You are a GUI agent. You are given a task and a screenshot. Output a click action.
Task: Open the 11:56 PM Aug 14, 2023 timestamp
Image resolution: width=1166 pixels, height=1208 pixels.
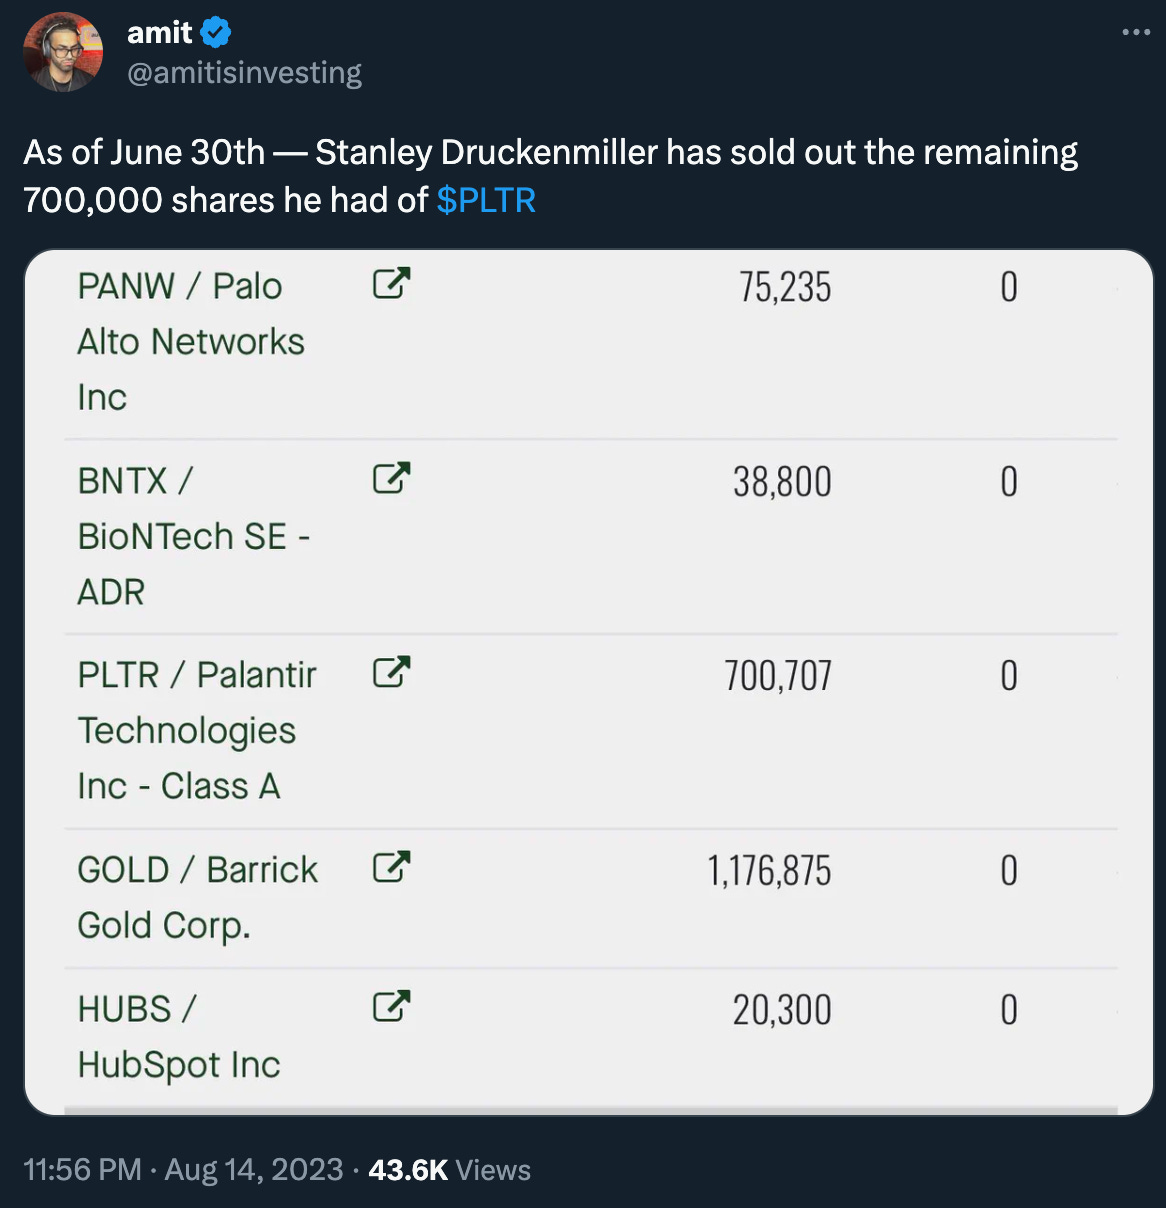183,1170
